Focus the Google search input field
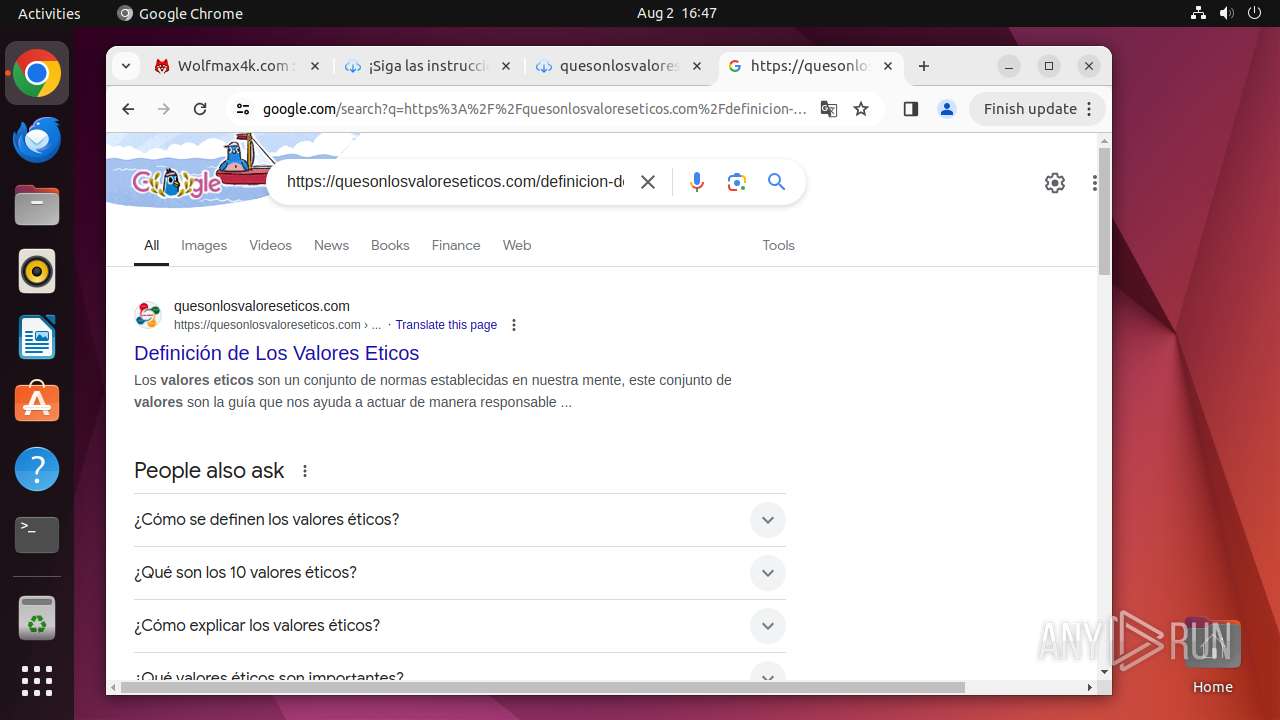This screenshot has width=1280, height=720. coord(455,182)
